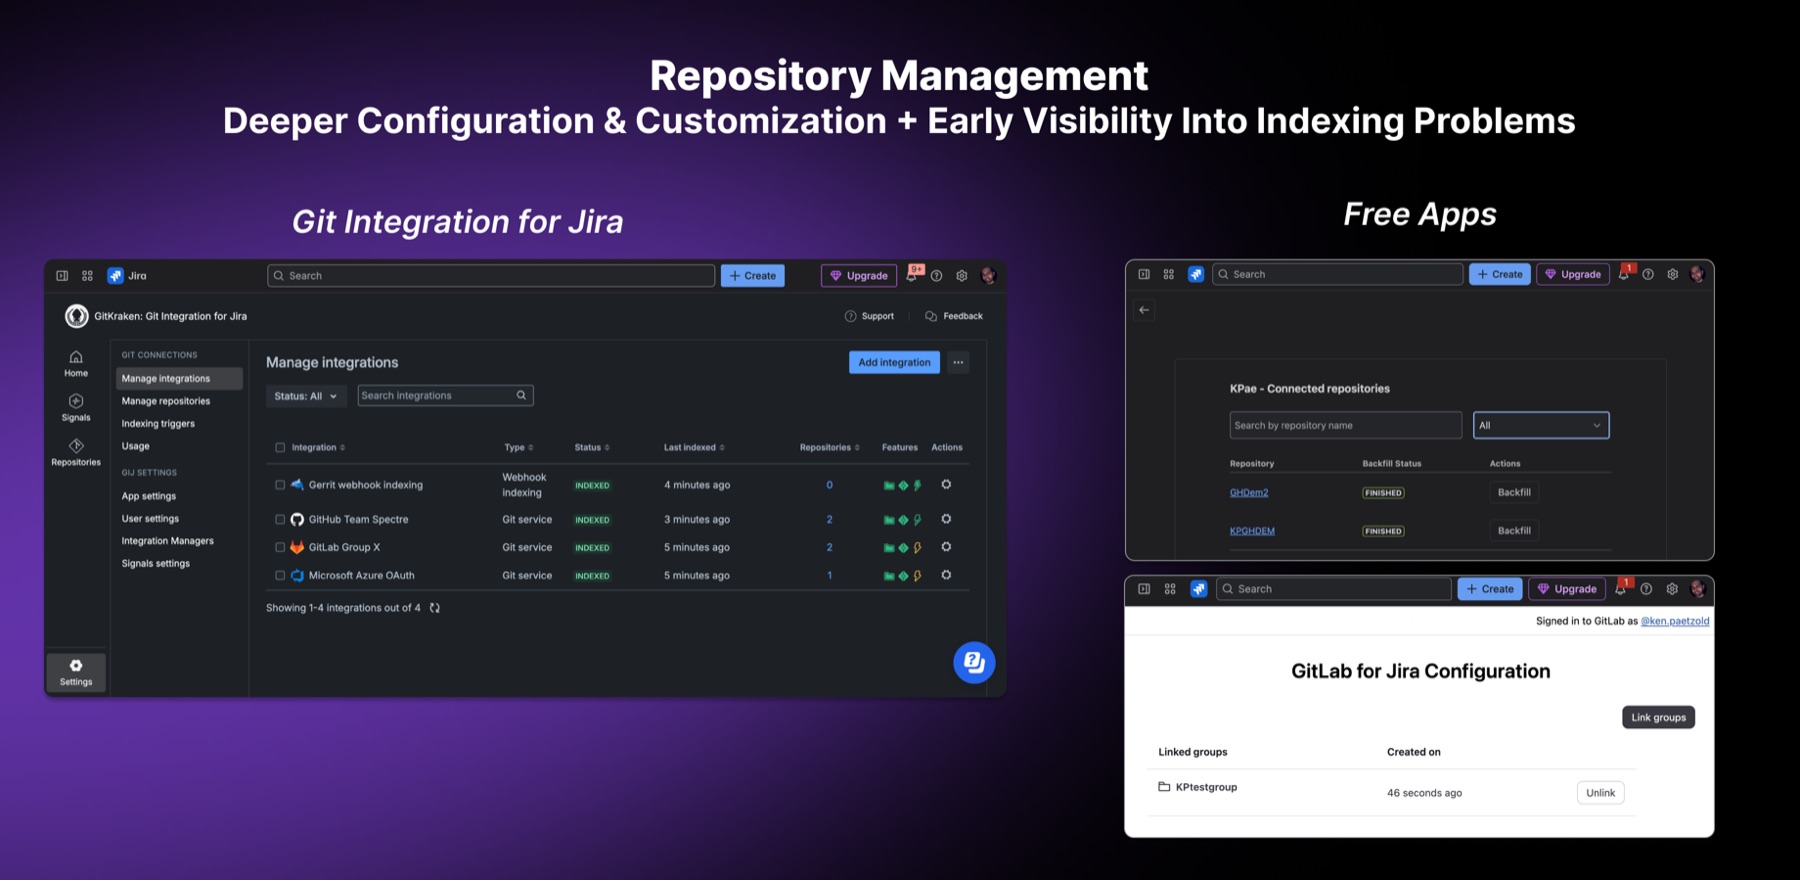Open the settings gear in the GitLab Configuration top bar
The height and width of the screenshot is (880, 1800).
[1672, 589]
